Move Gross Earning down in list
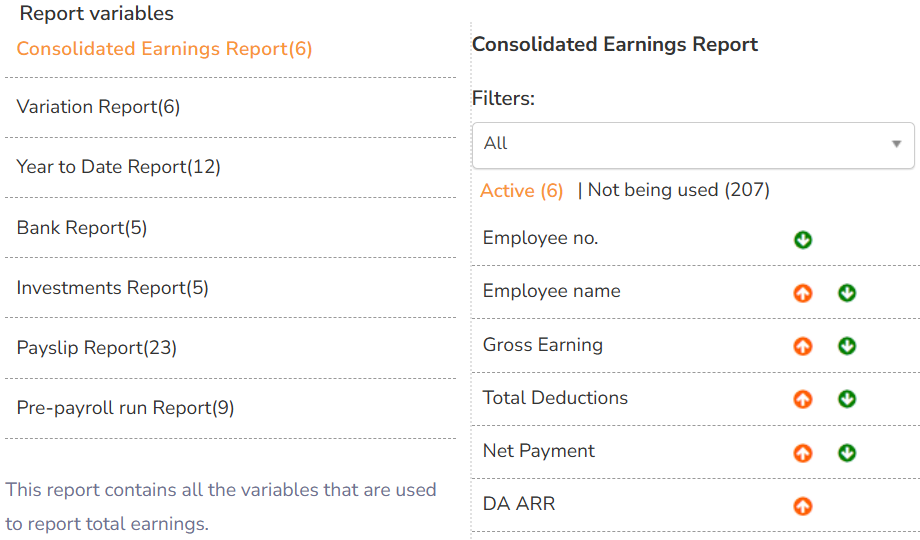The width and height of the screenshot is (920, 540). tap(847, 346)
